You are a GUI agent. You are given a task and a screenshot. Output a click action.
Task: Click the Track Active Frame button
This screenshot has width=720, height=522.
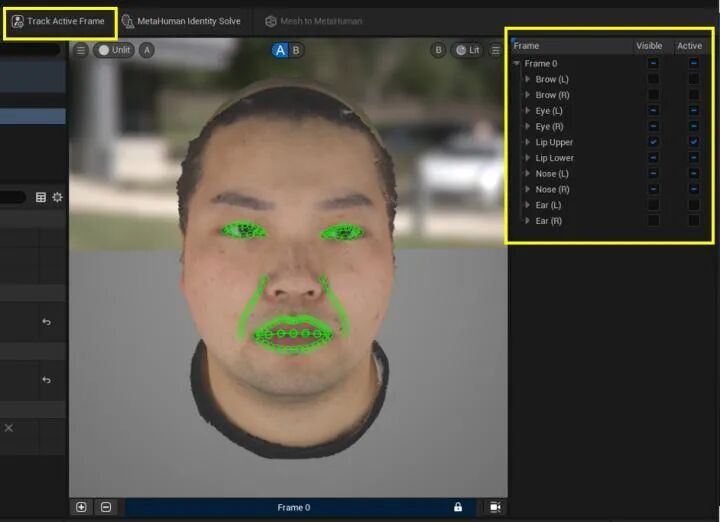(x=58, y=21)
